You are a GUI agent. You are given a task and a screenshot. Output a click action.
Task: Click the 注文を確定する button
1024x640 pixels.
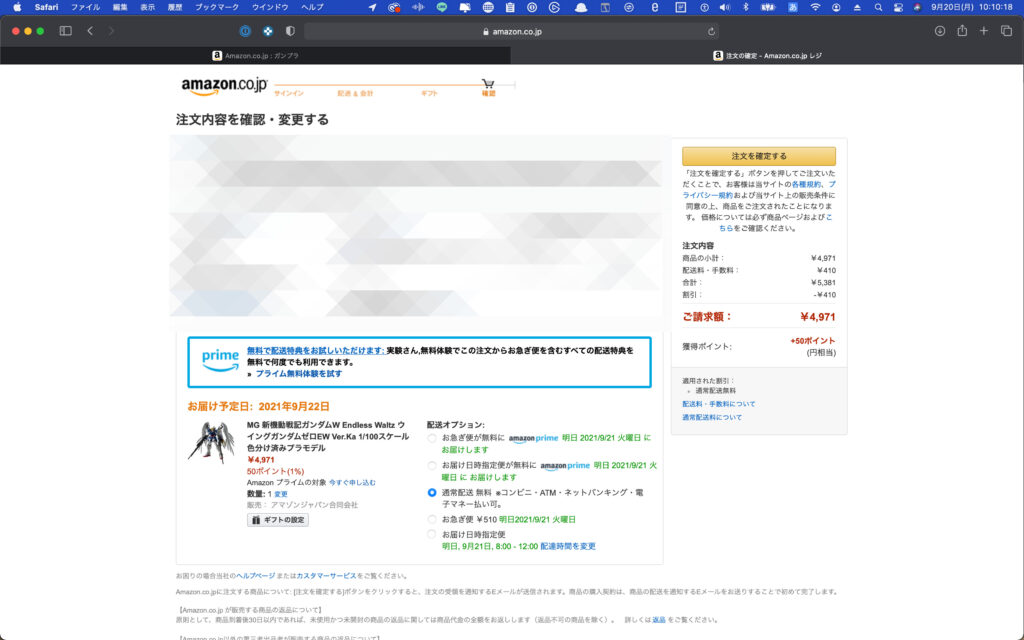pos(759,156)
